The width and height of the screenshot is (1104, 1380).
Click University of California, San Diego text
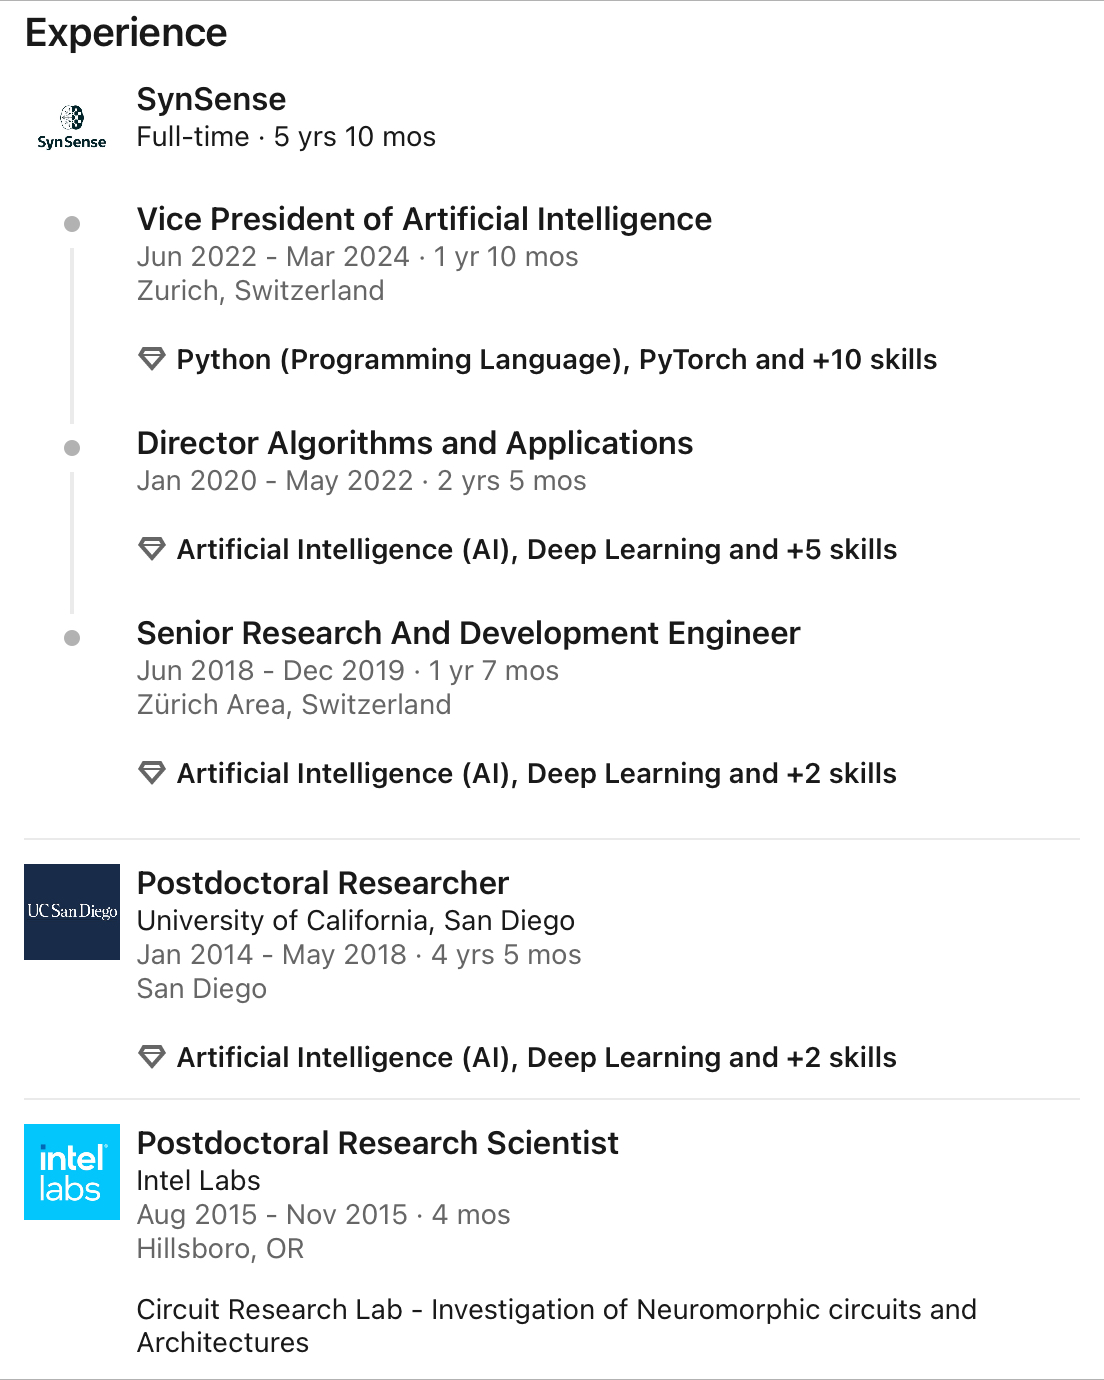(x=356, y=921)
